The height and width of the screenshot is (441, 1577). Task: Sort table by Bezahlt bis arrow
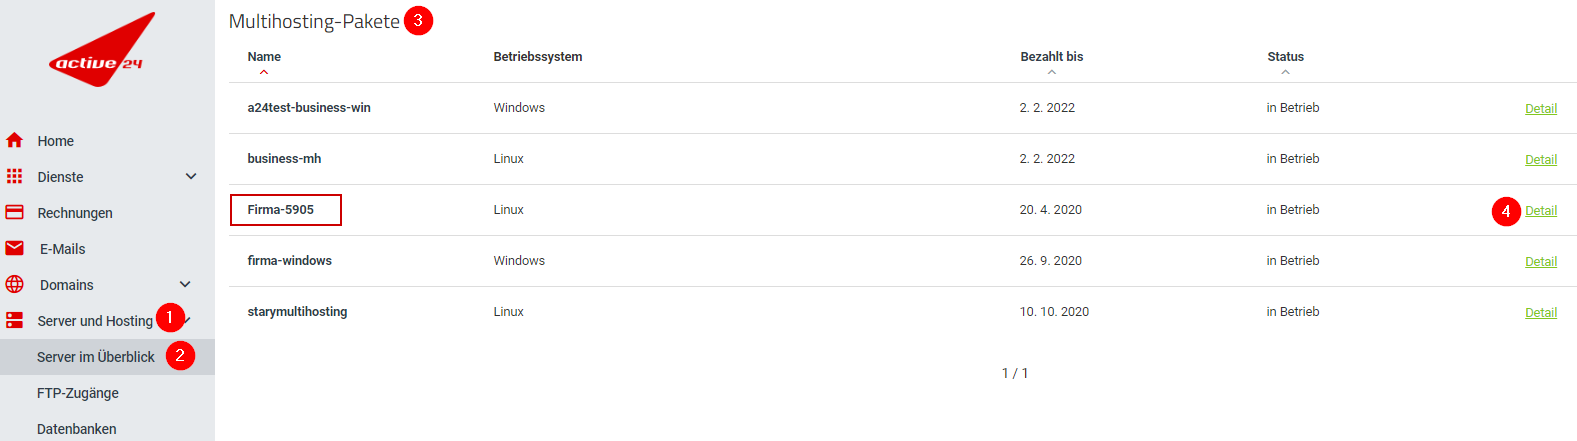(1052, 72)
